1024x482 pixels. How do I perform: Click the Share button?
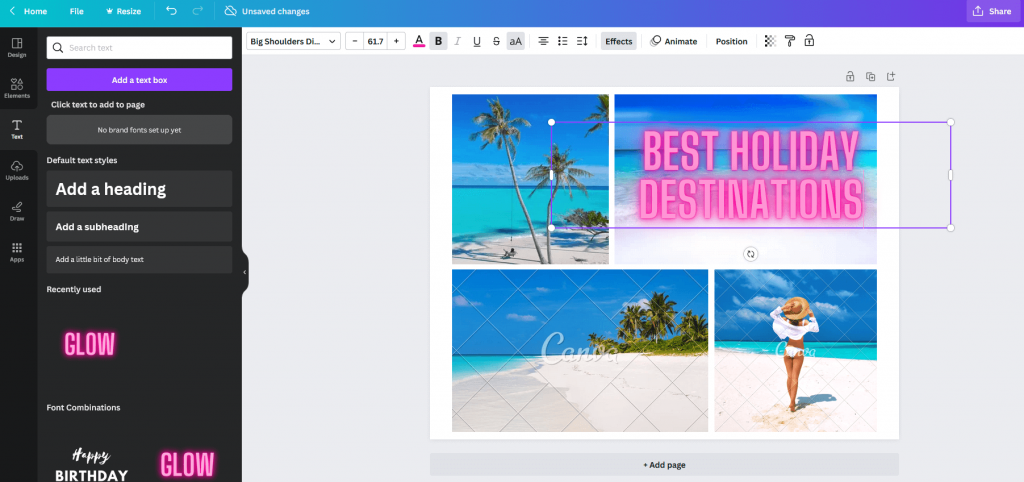point(993,11)
